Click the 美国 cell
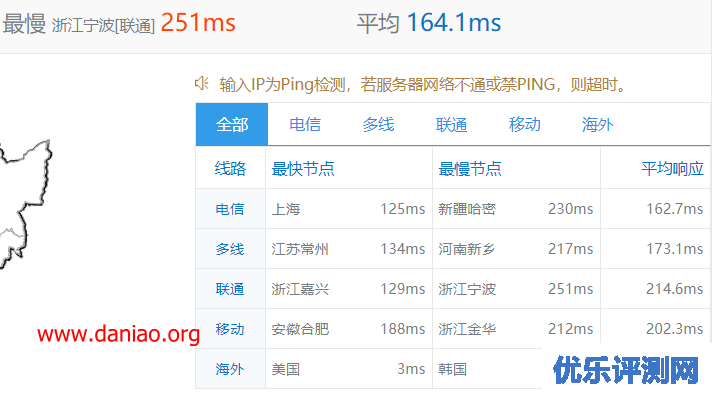The height and width of the screenshot is (397, 712). pyautogui.click(x=286, y=369)
